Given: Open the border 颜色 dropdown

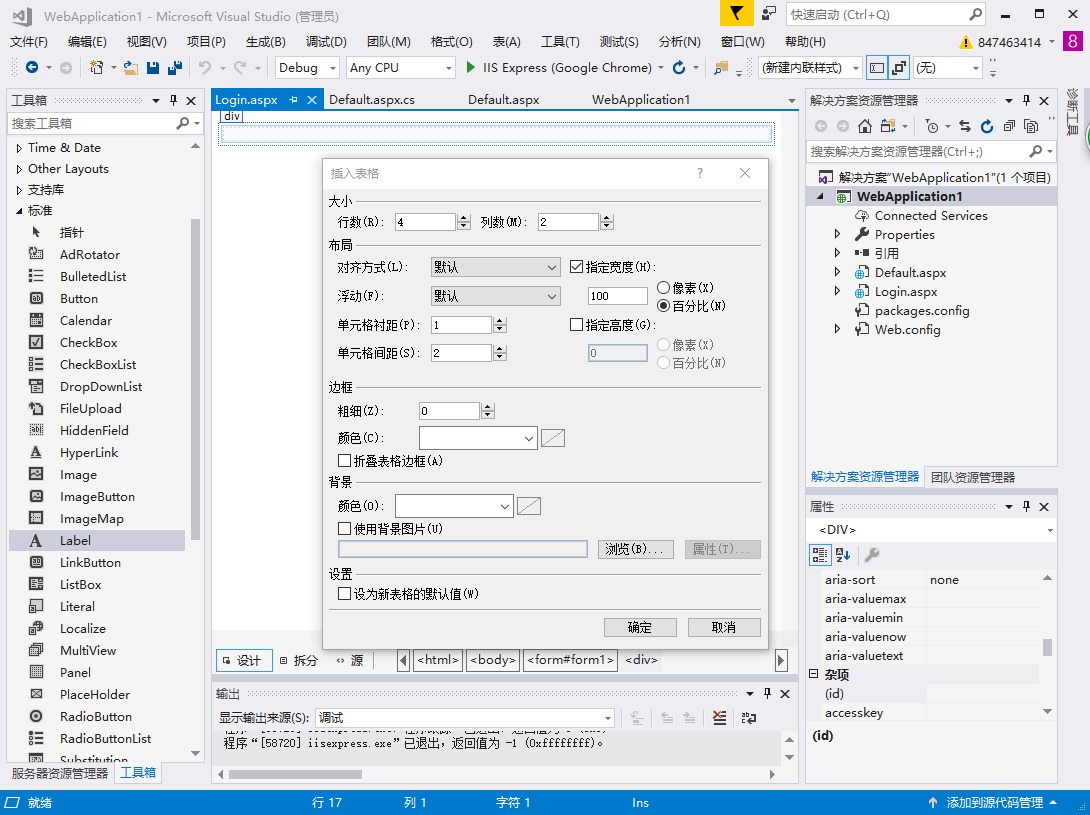Looking at the screenshot, I should [478, 438].
